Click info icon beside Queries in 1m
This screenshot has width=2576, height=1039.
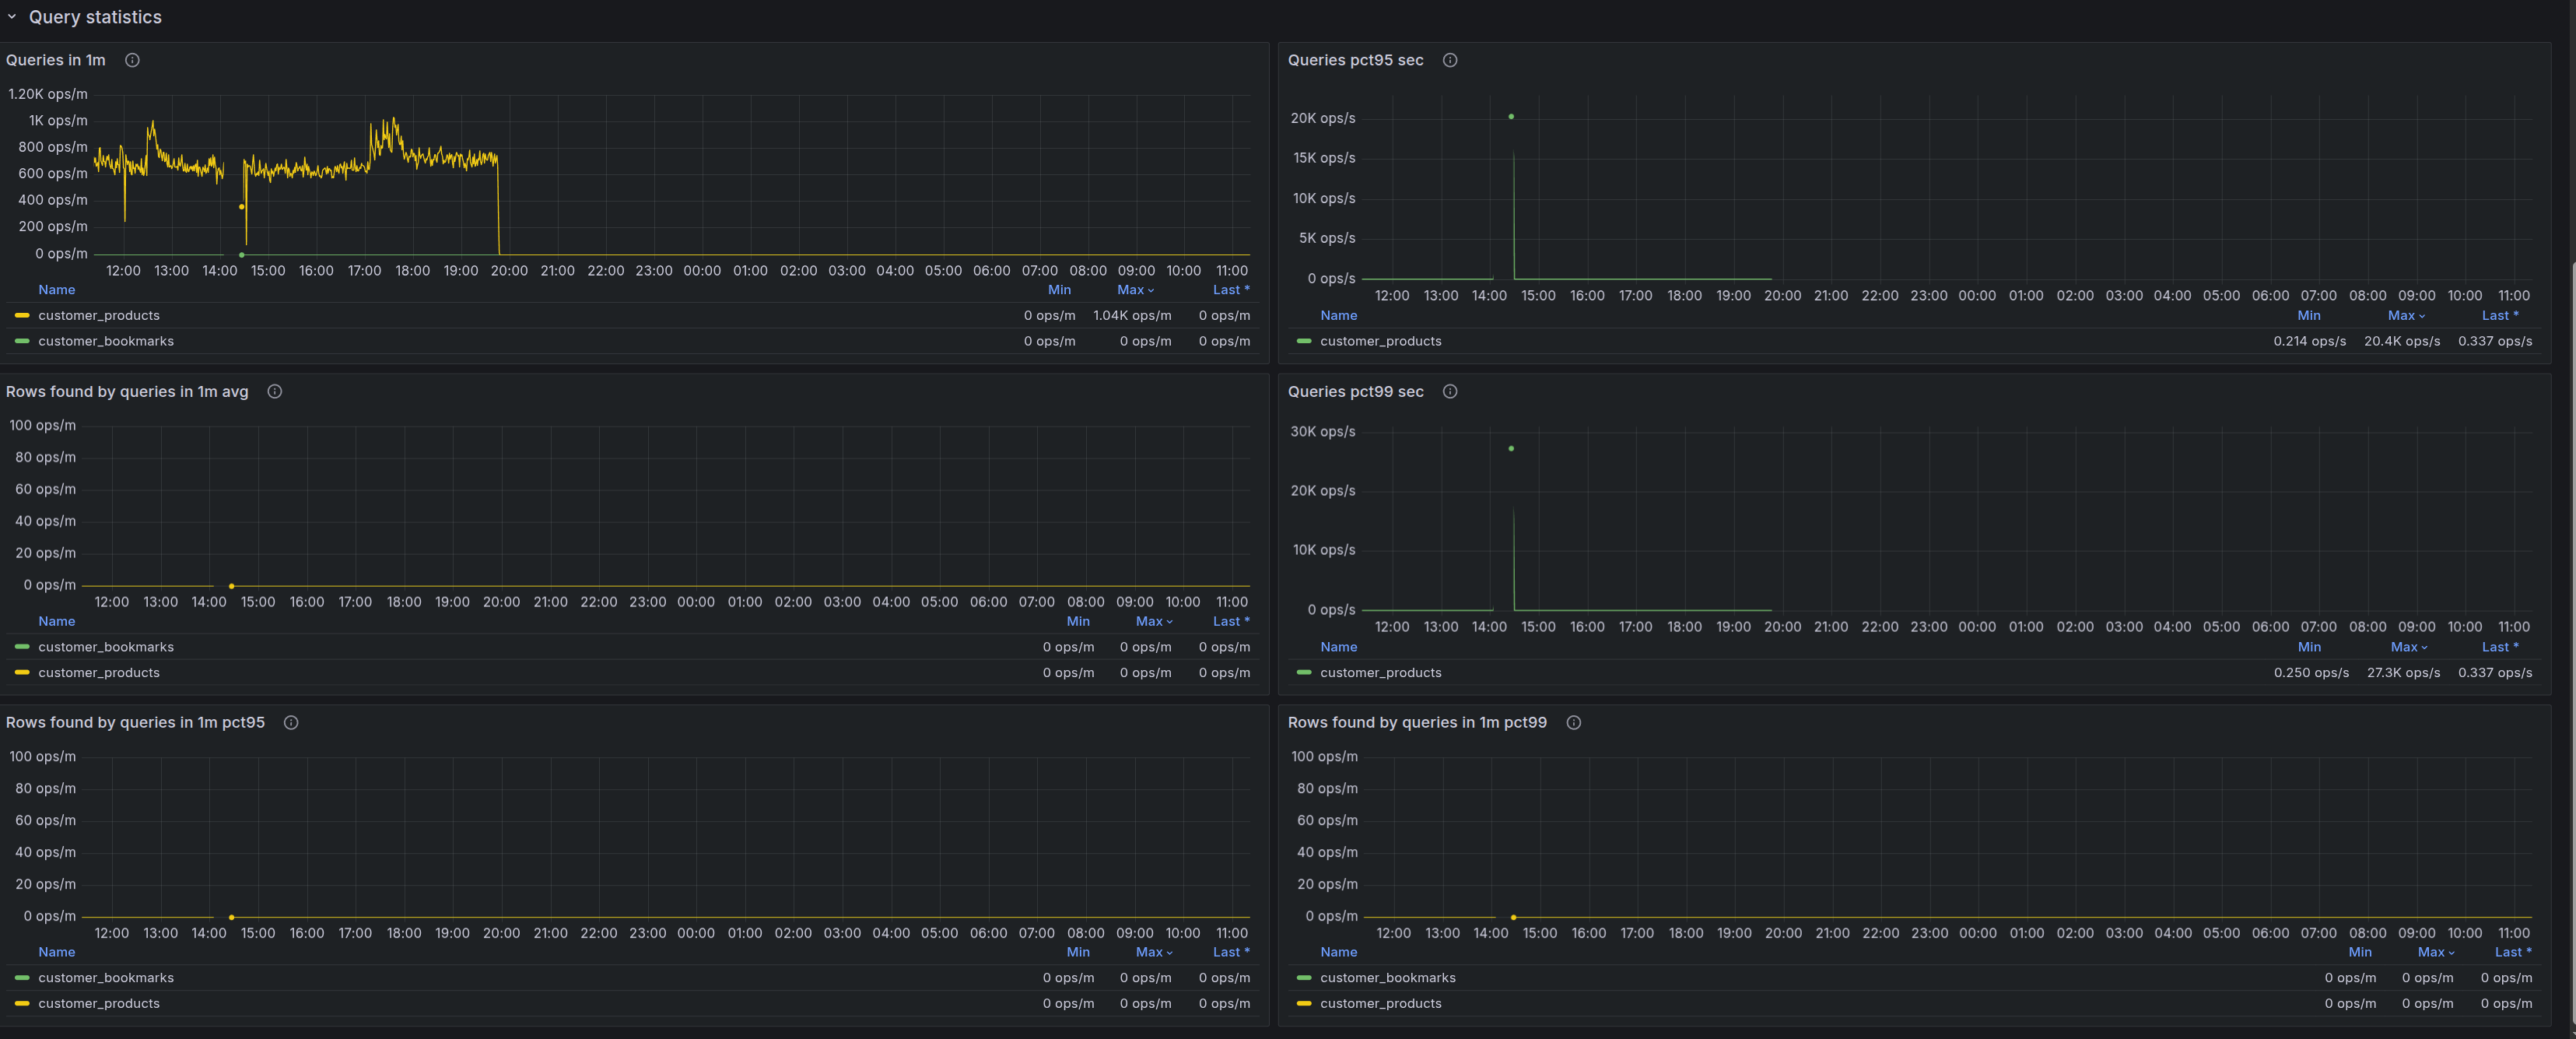pos(132,60)
